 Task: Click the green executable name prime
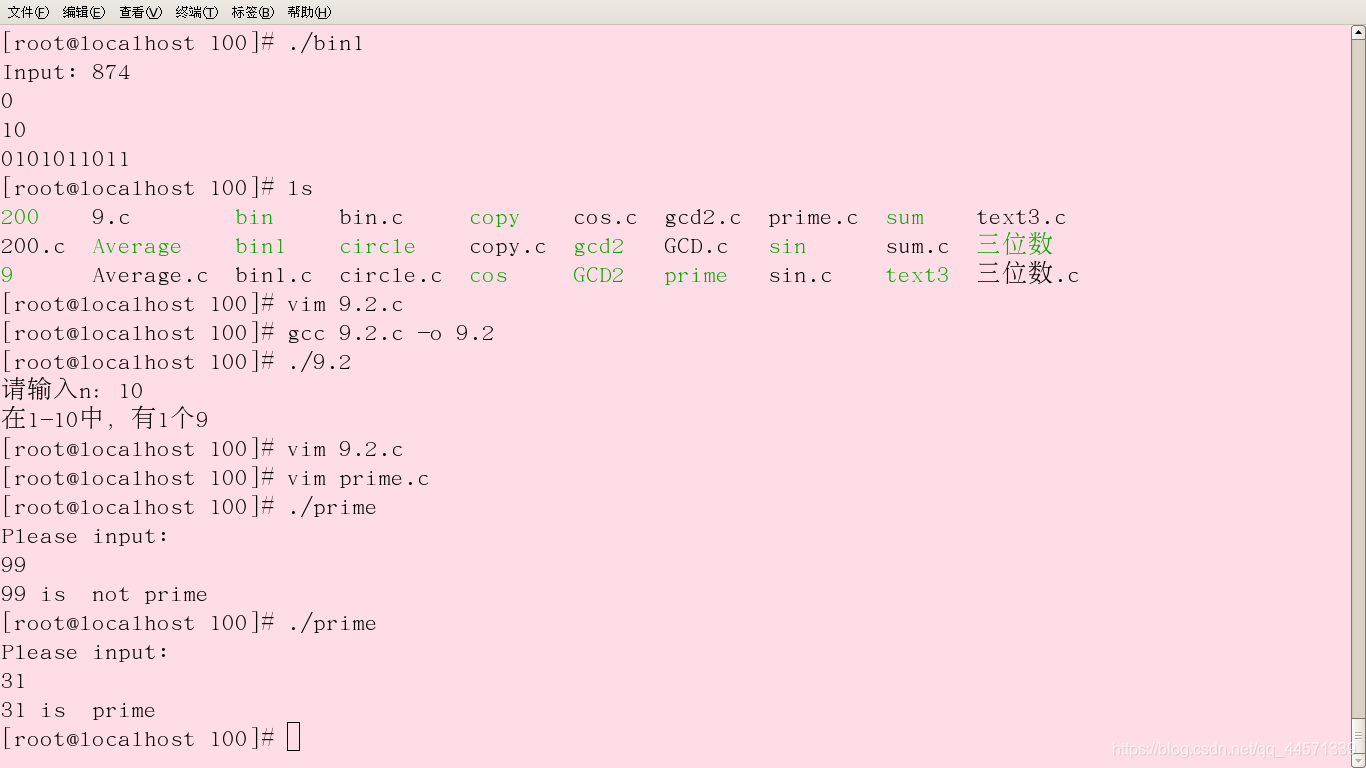coord(696,276)
